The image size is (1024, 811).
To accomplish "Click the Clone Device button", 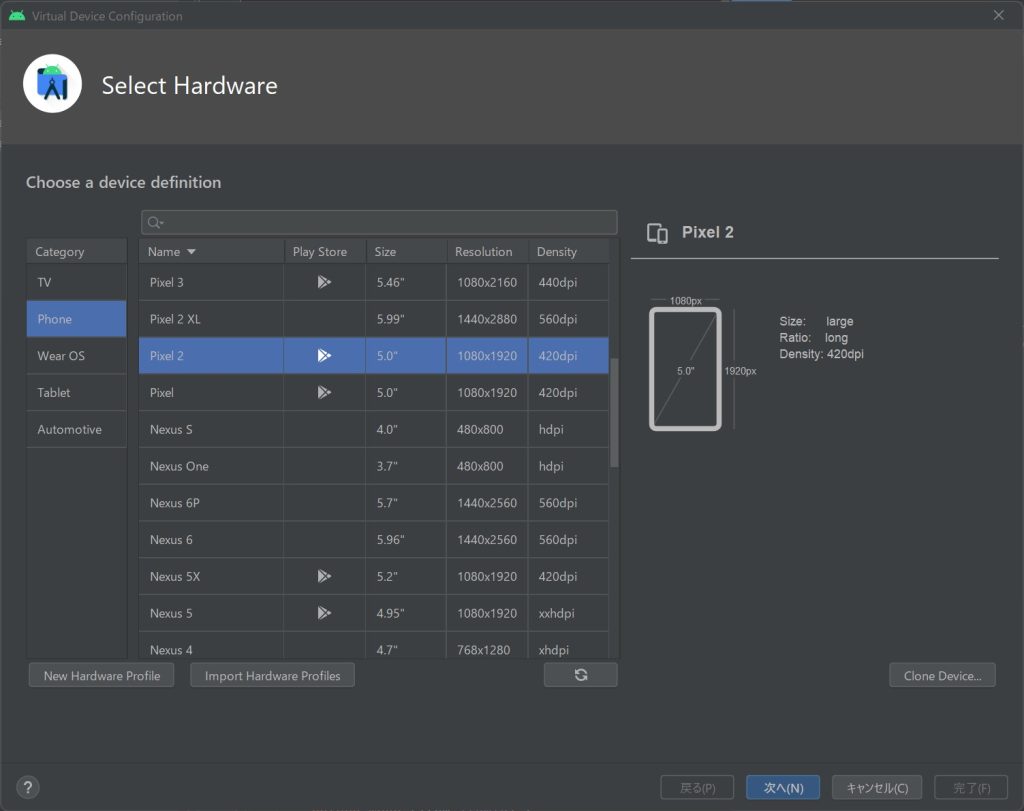I will pos(942,675).
